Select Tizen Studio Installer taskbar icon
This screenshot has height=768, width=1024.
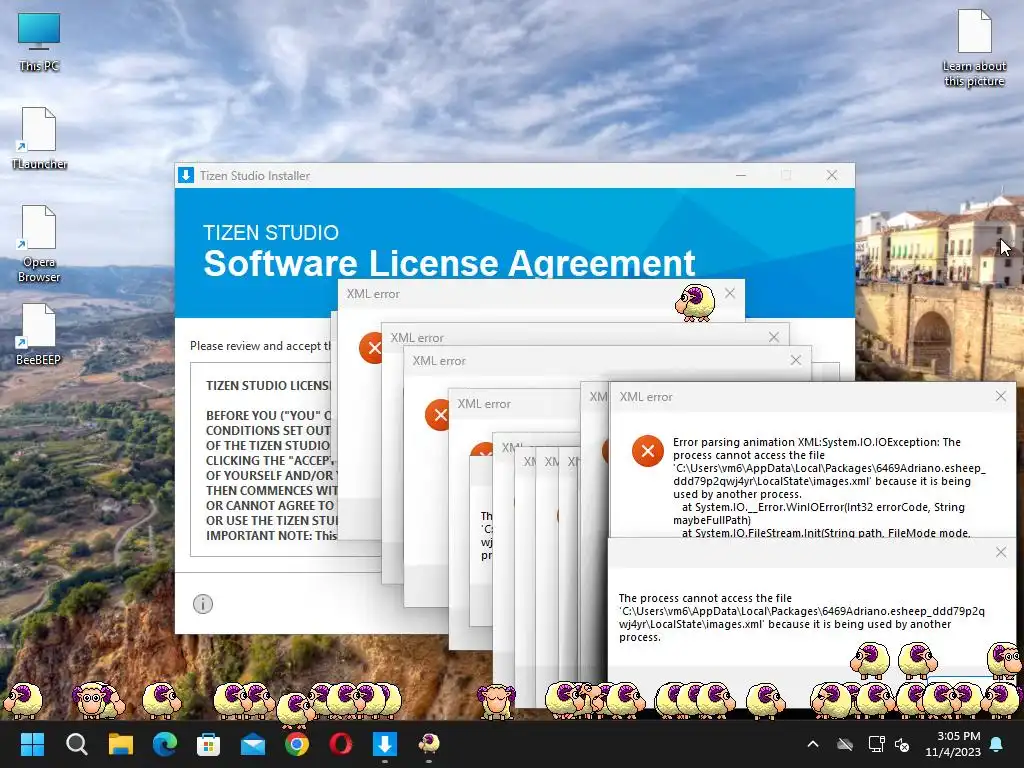tap(385, 744)
